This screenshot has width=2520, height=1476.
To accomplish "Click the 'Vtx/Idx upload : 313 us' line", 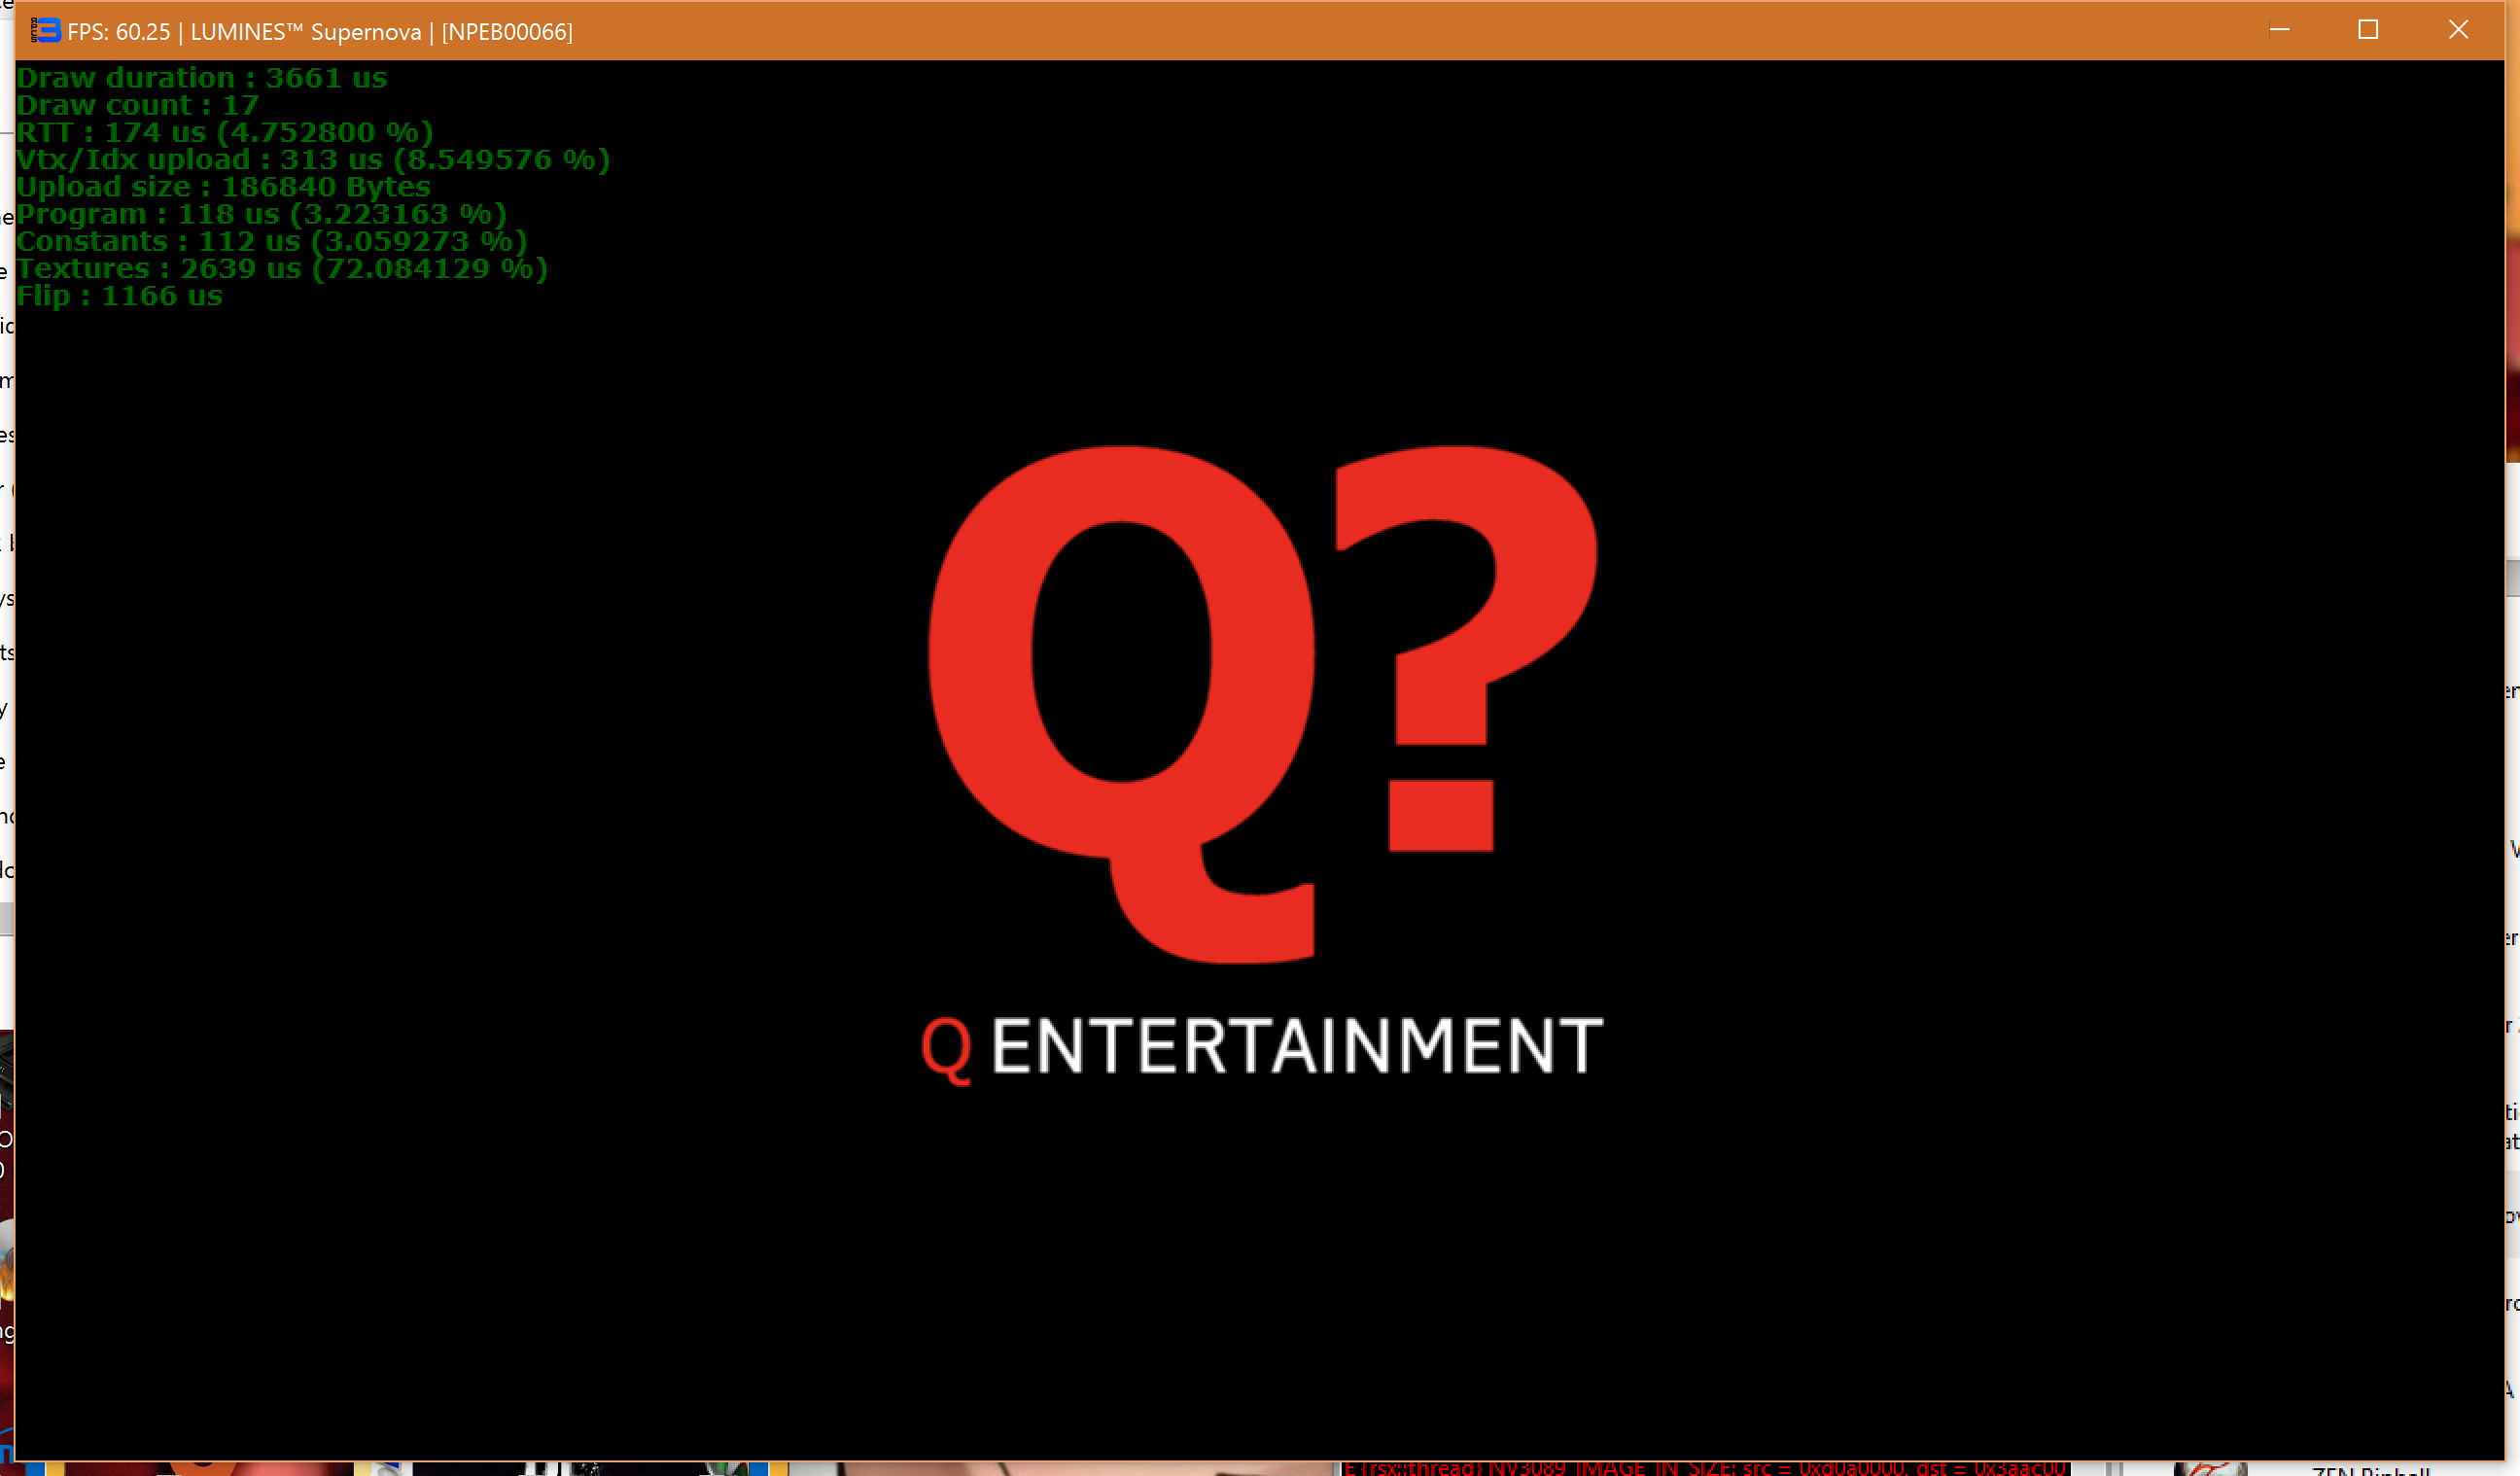I will [313, 159].
